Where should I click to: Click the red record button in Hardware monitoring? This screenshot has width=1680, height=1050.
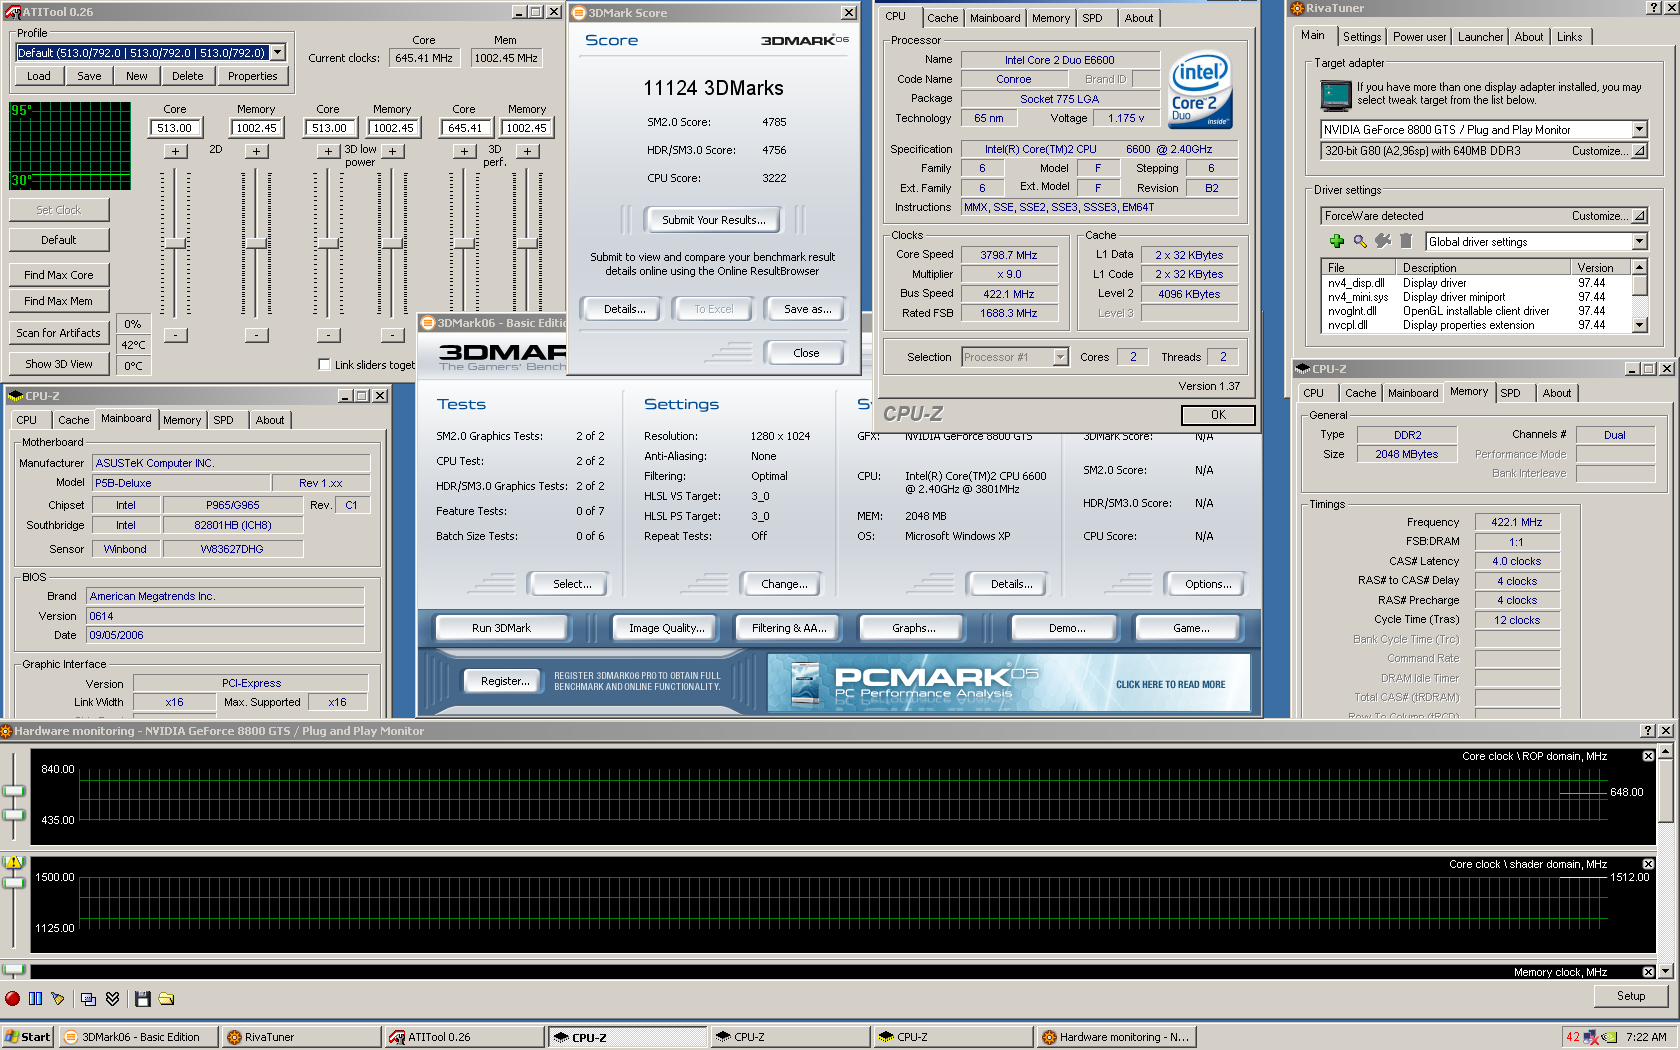click(x=12, y=998)
